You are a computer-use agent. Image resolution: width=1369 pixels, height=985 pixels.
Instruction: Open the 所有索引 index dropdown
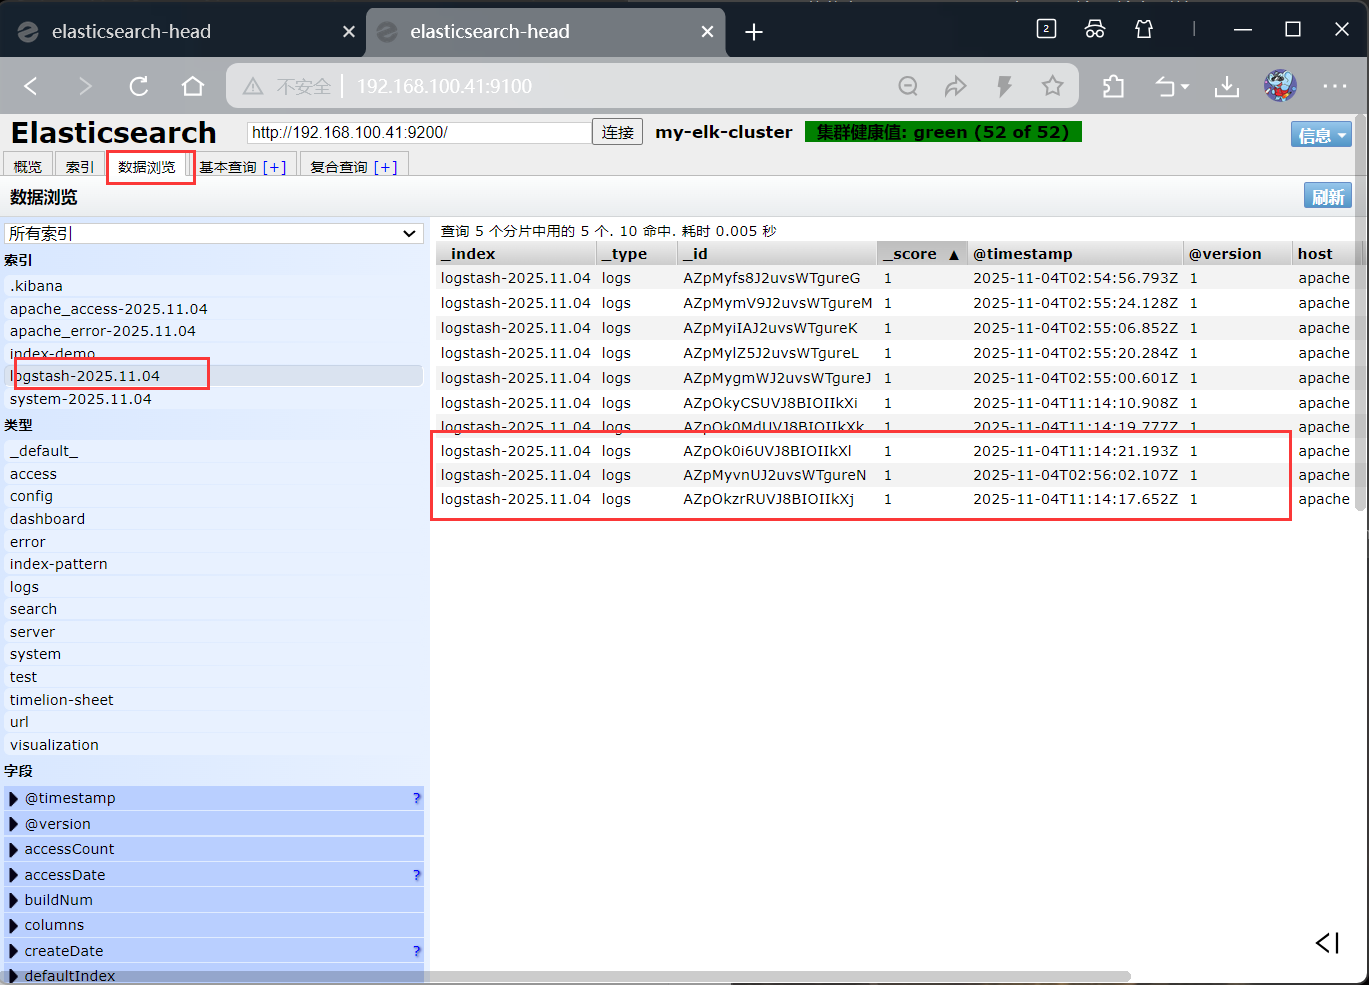point(214,233)
